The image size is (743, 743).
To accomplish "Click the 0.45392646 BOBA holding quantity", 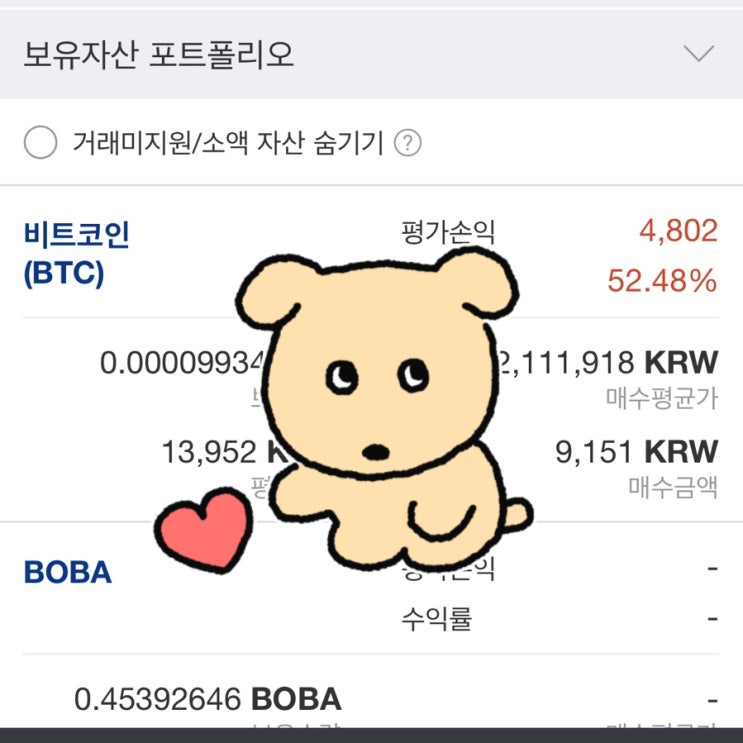I will 208,699.
